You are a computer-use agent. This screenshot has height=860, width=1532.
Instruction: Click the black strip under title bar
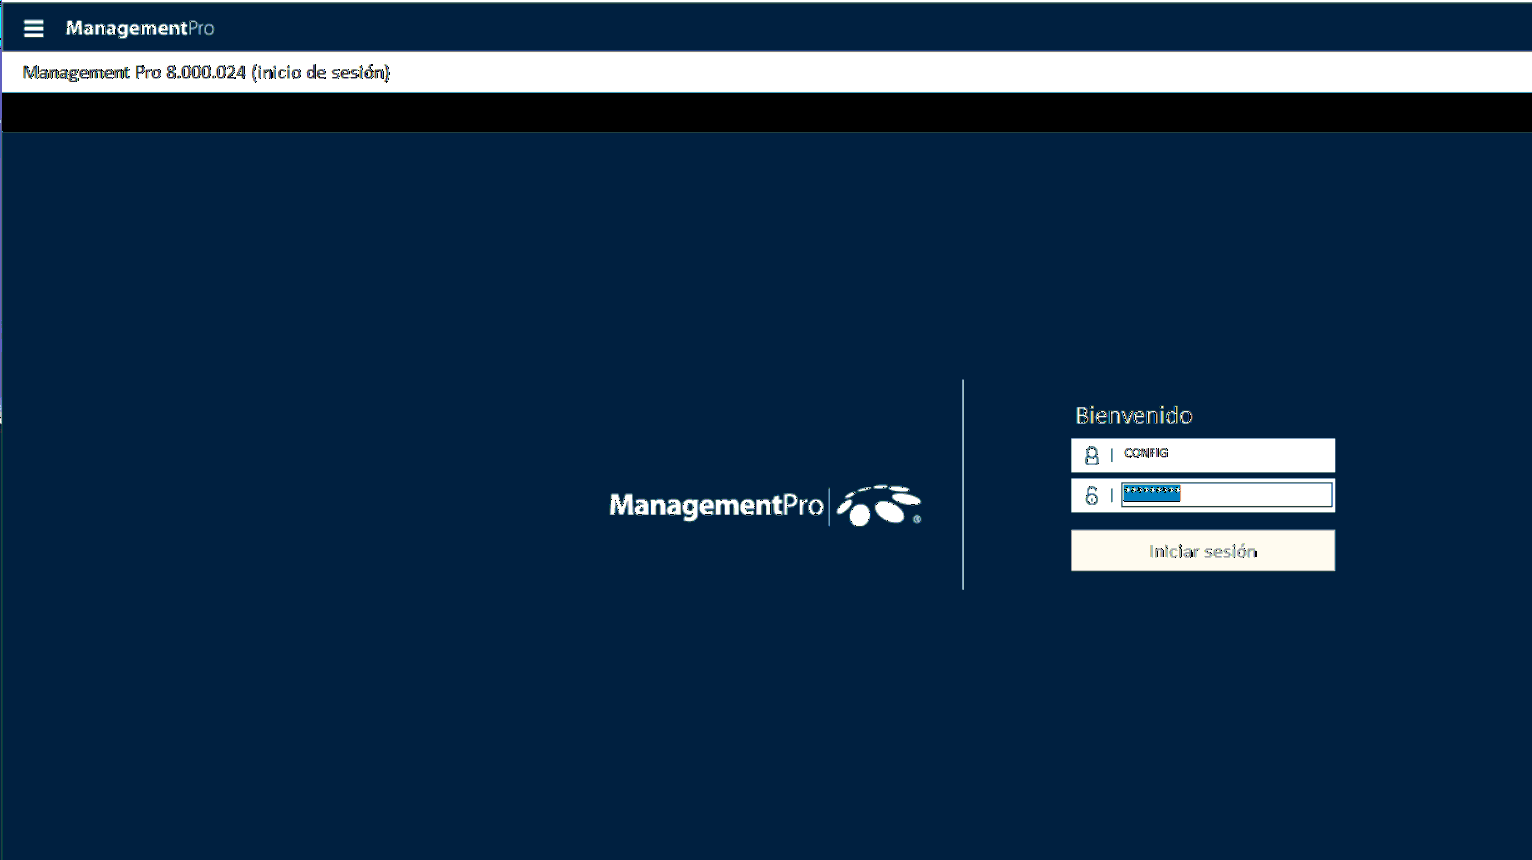click(x=766, y=112)
